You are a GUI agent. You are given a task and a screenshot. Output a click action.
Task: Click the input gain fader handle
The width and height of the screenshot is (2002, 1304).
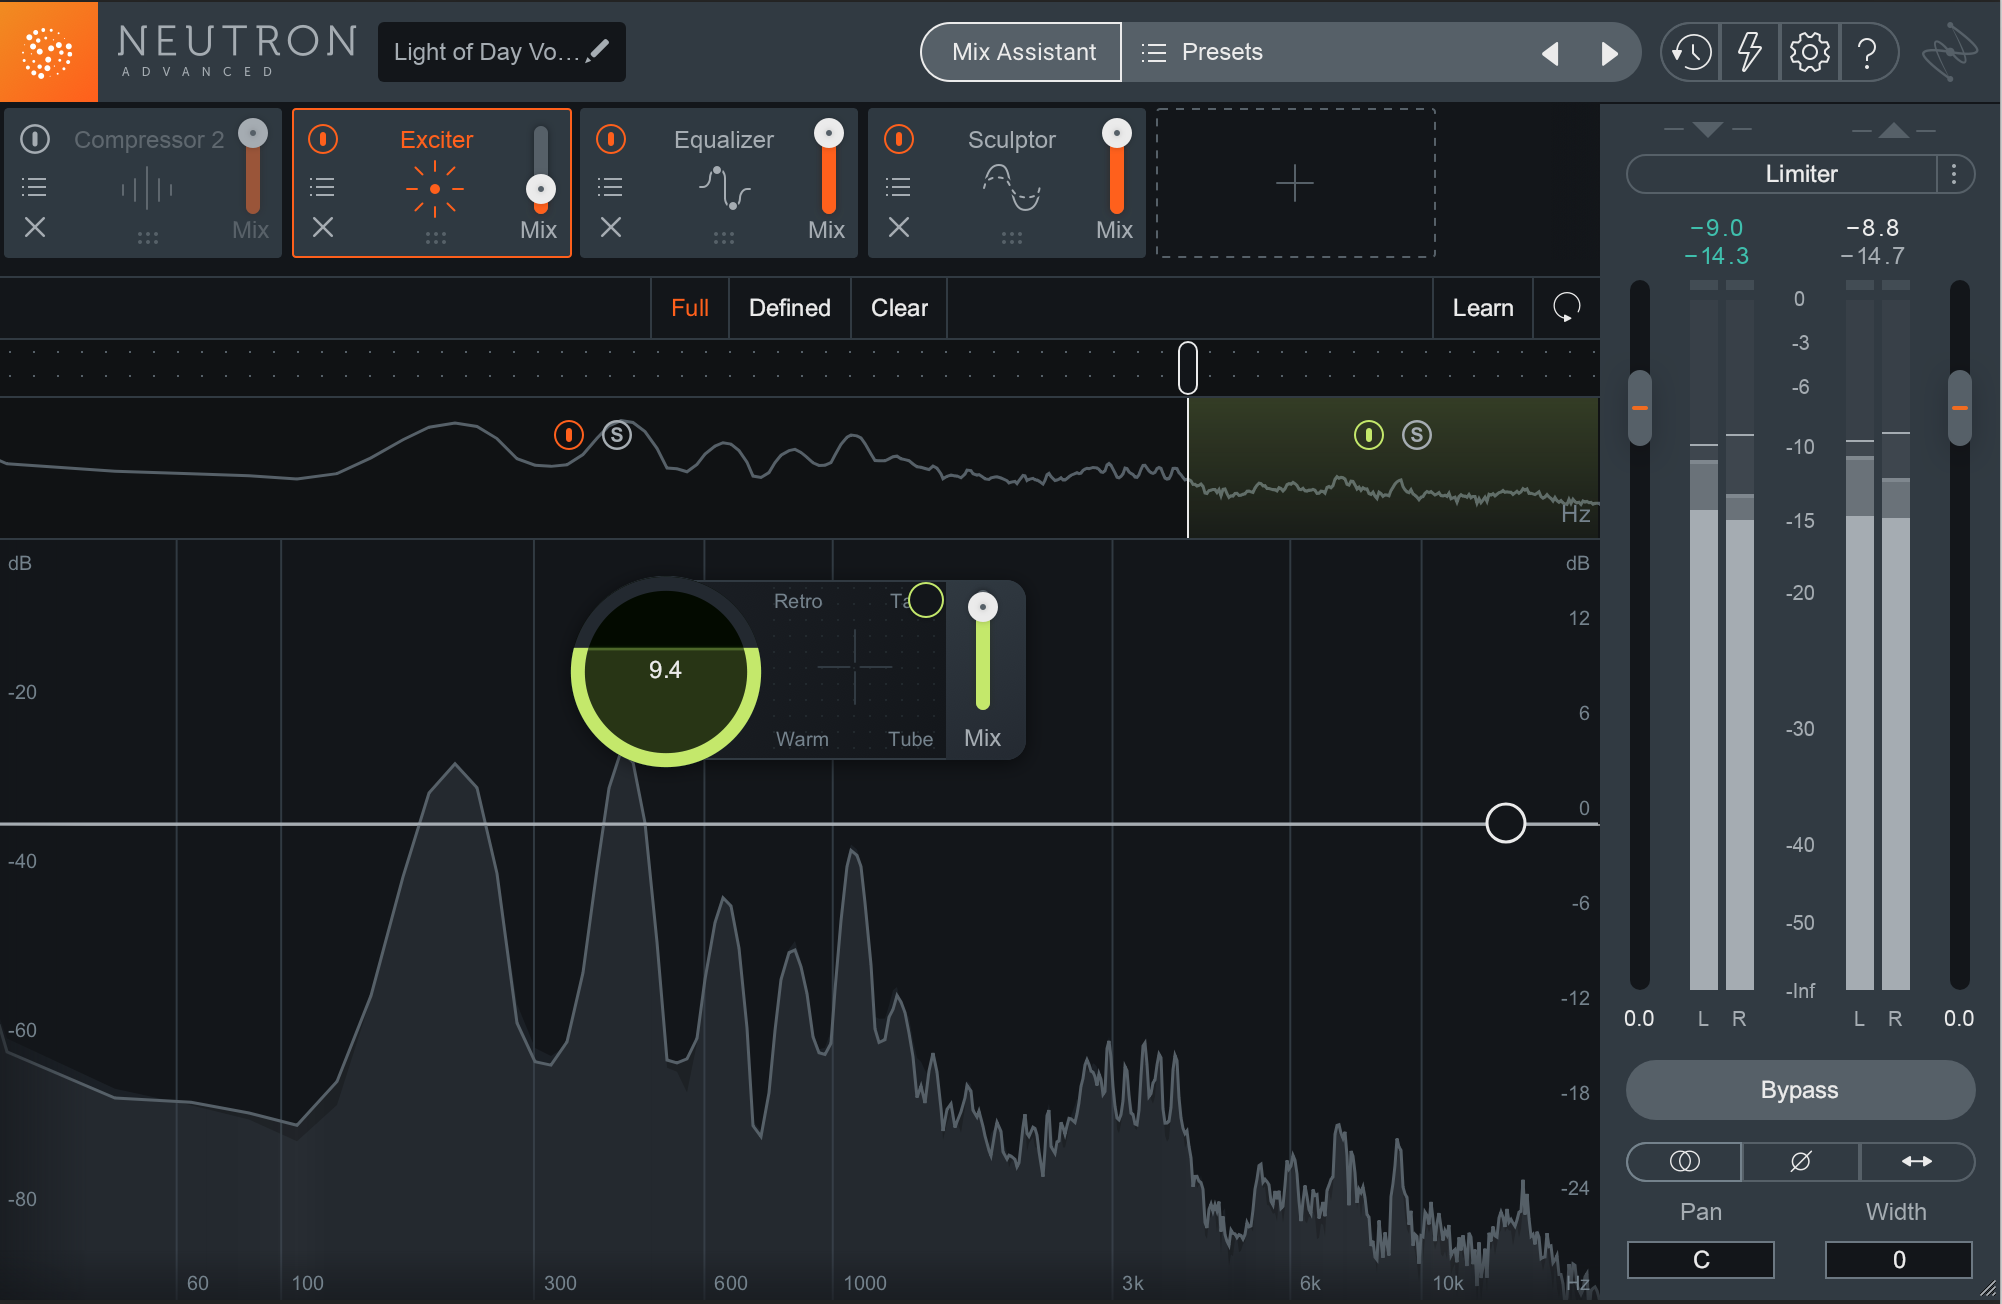point(1640,408)
